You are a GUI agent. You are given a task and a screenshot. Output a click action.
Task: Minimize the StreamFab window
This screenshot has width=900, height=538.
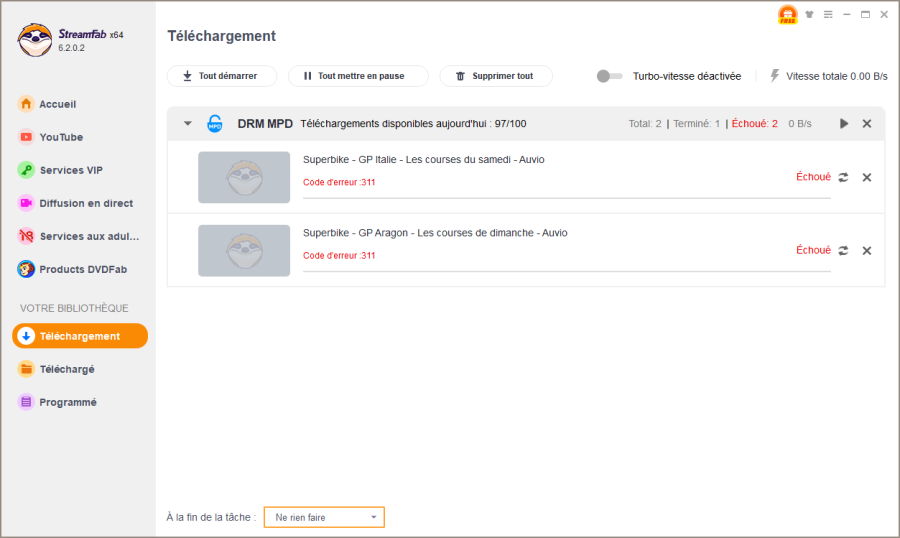point(847,14)
